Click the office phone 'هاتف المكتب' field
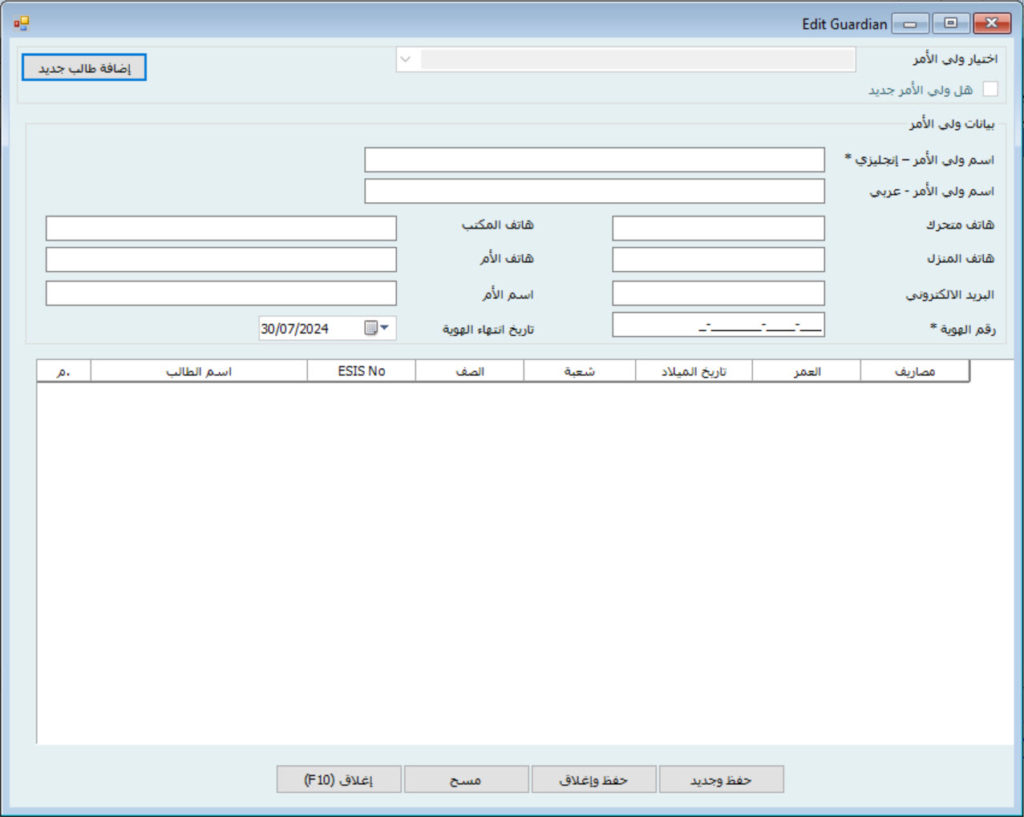 [x=221, y=228]
